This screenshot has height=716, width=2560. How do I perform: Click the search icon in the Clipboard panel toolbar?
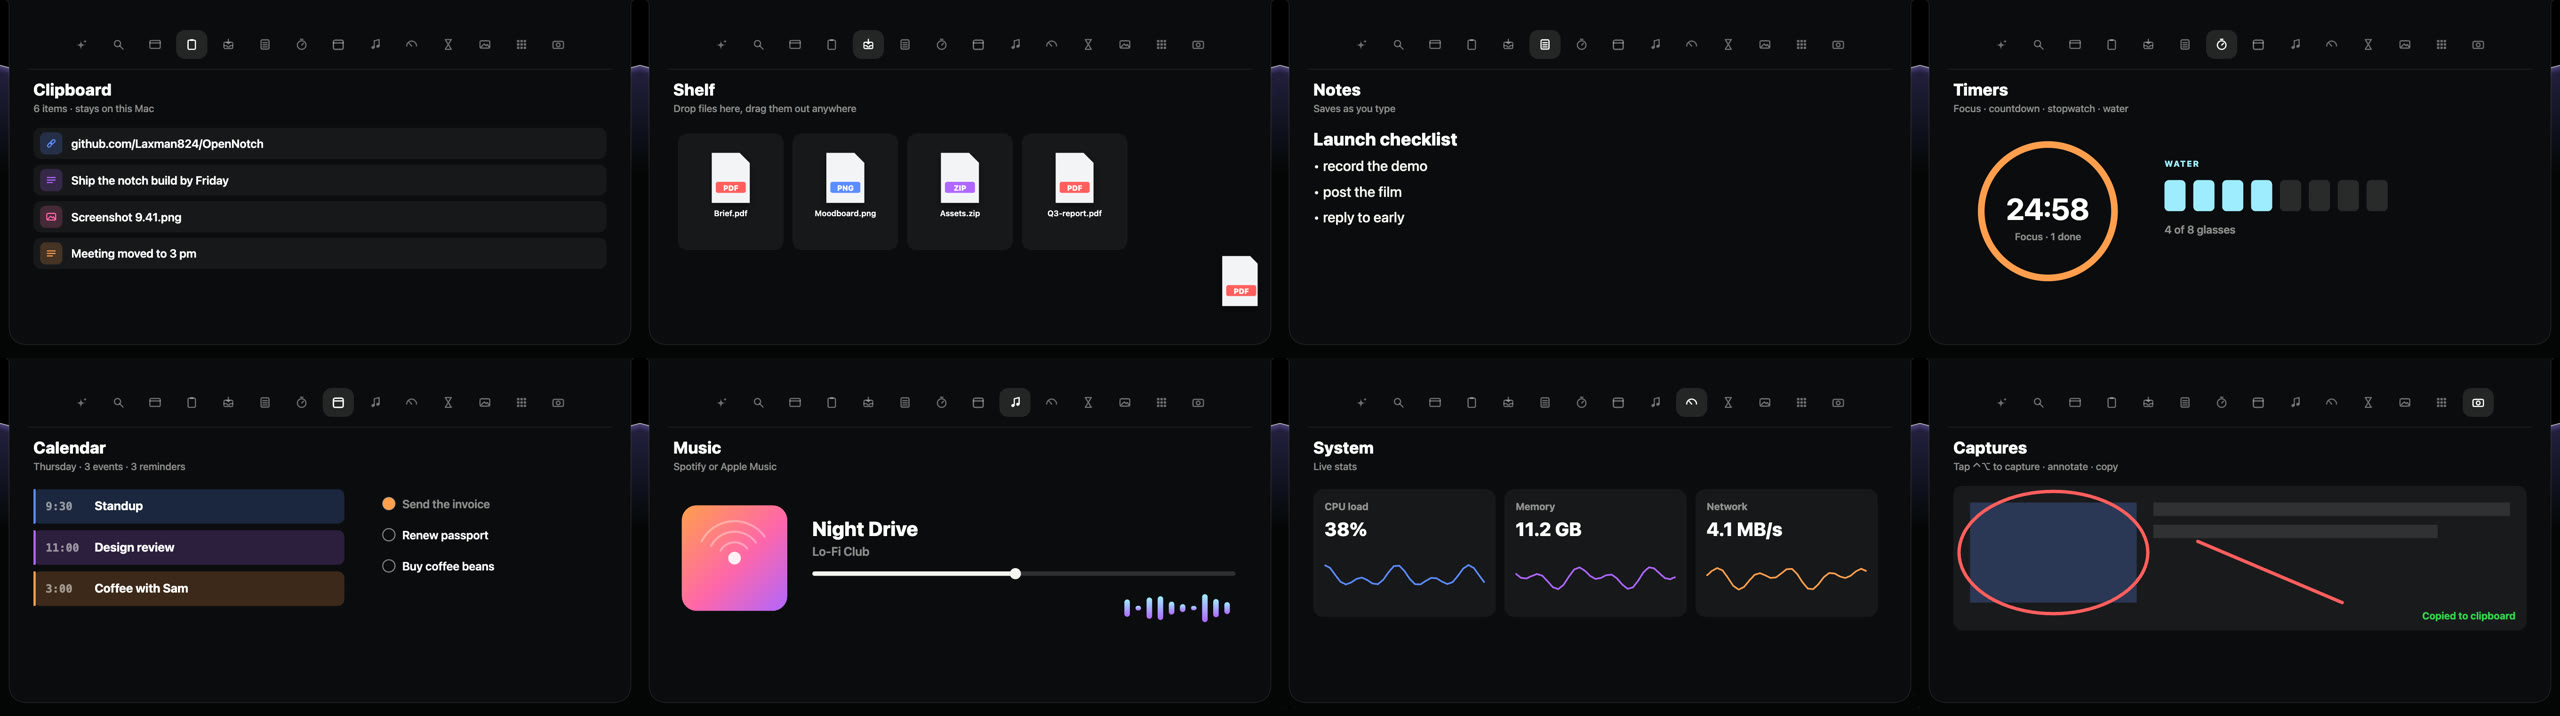click(x=118, y=45)
